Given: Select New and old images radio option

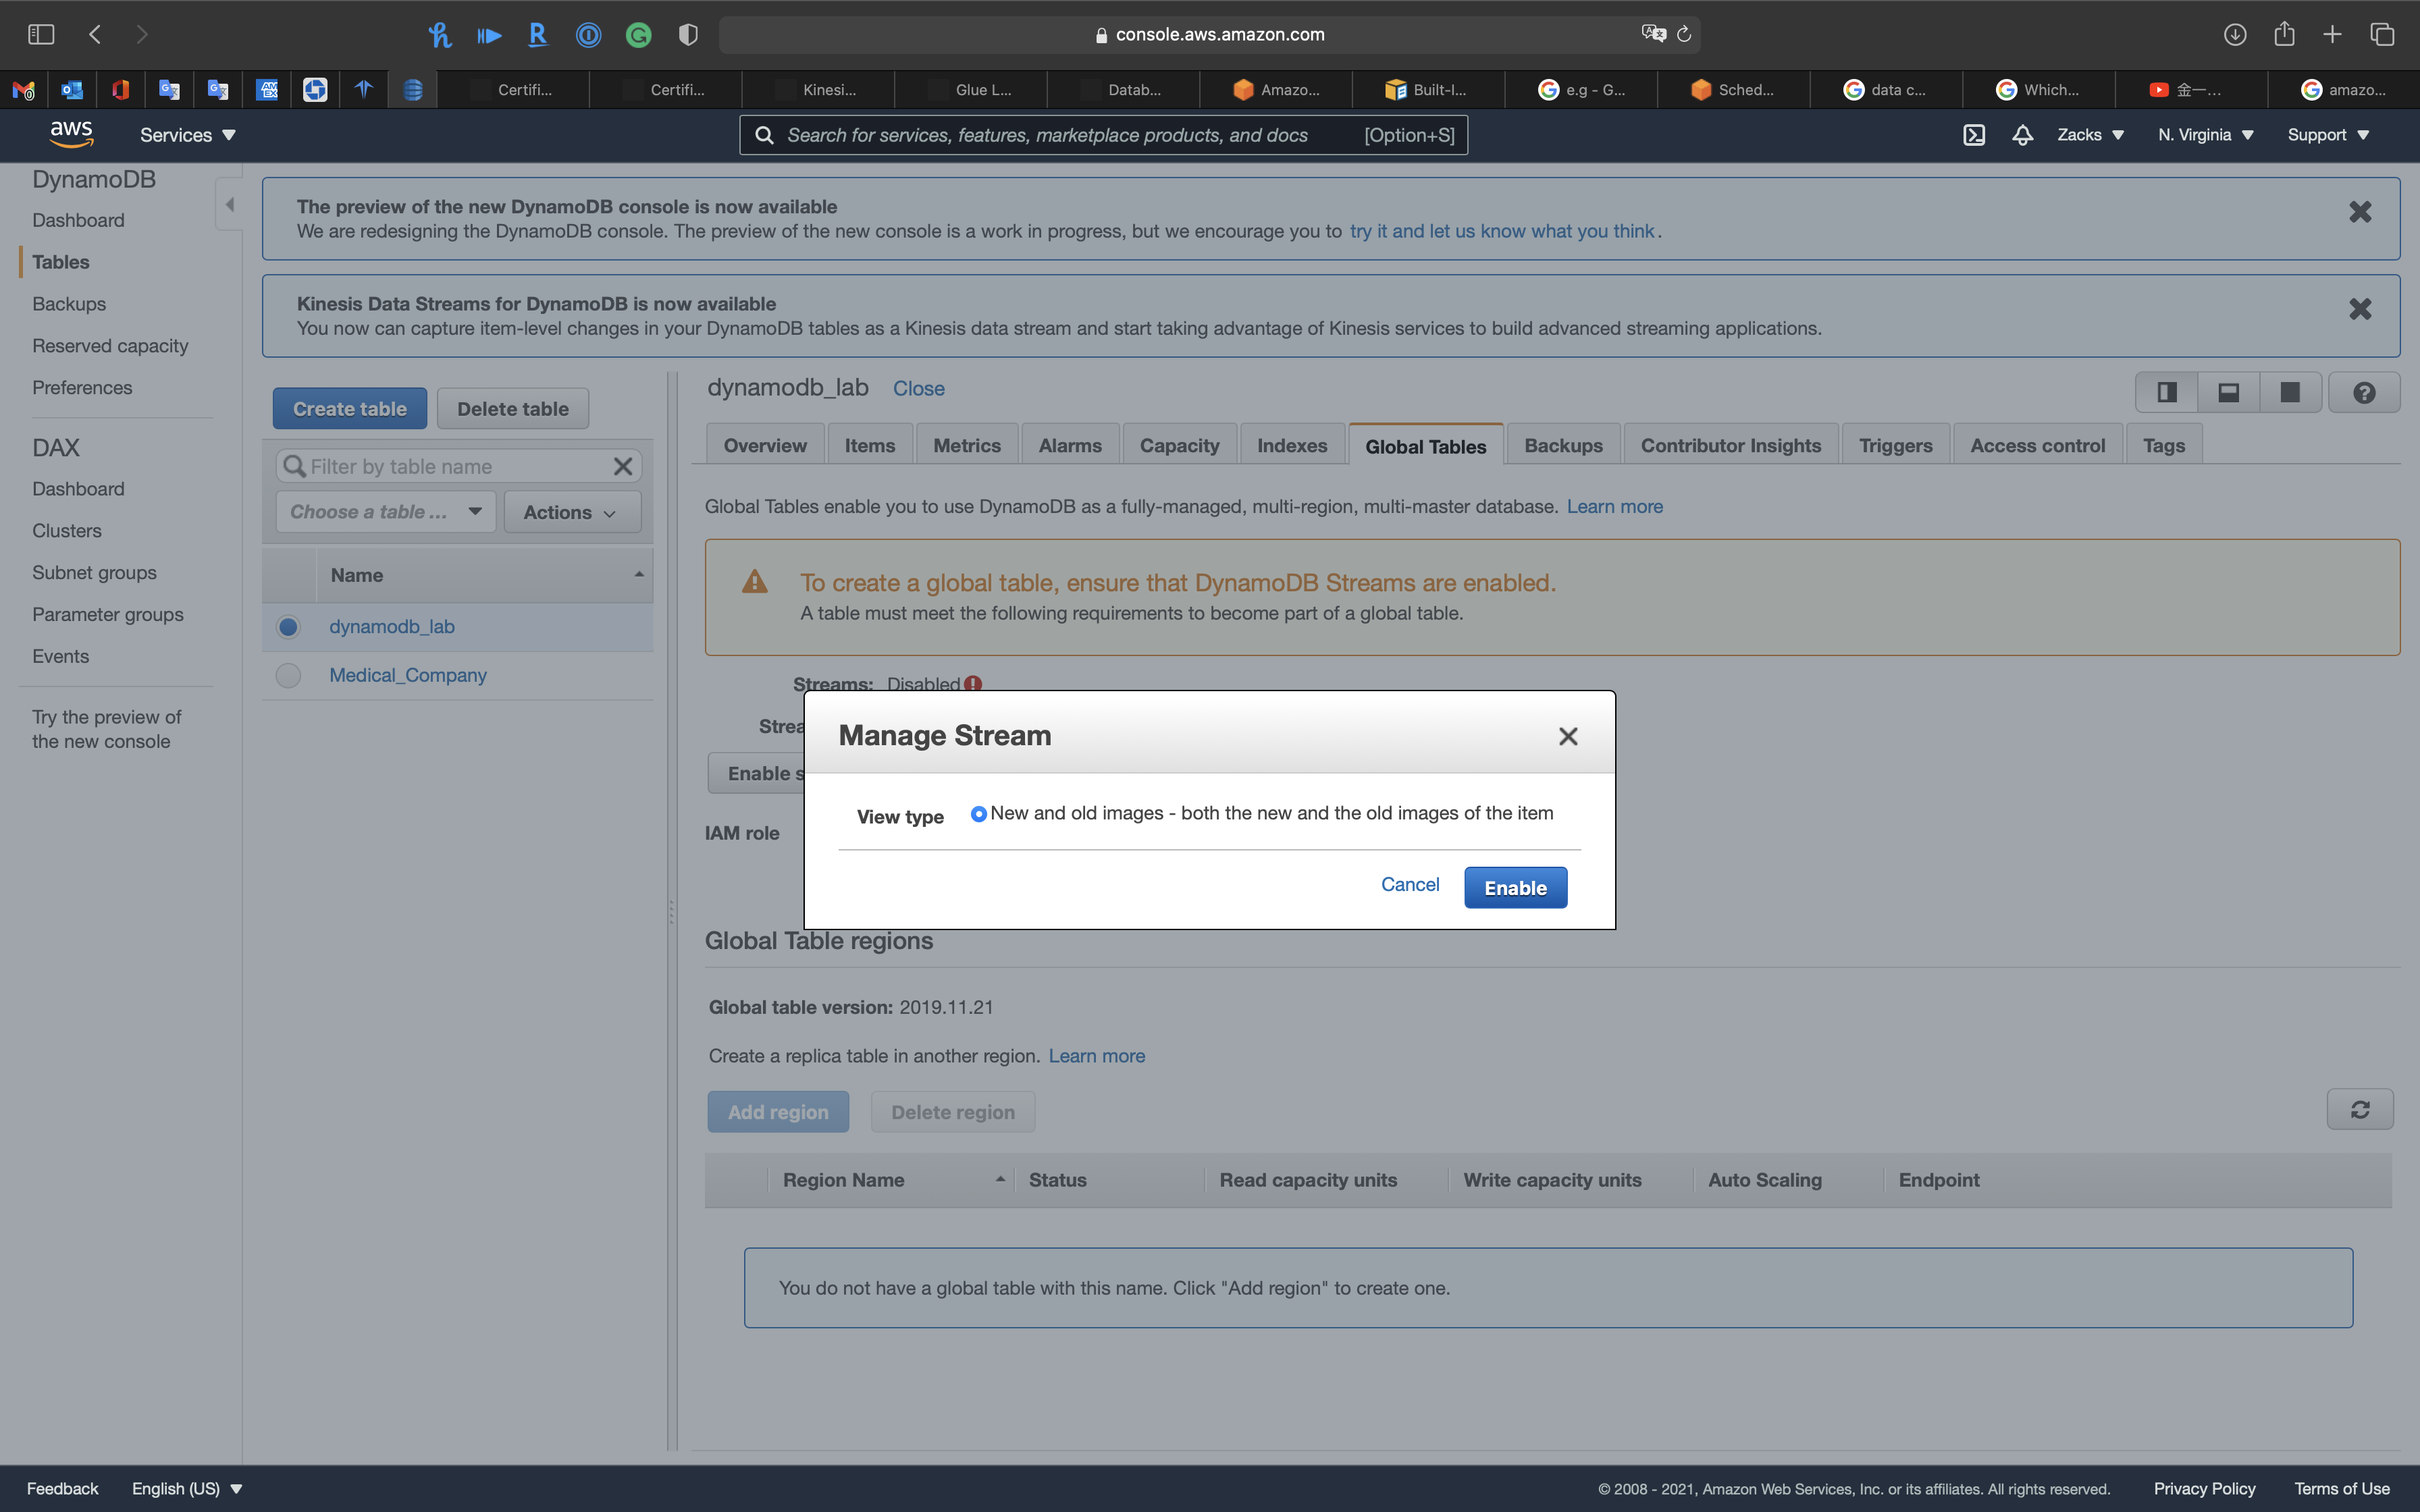Looking at the screenshot, I should [978, 814].
